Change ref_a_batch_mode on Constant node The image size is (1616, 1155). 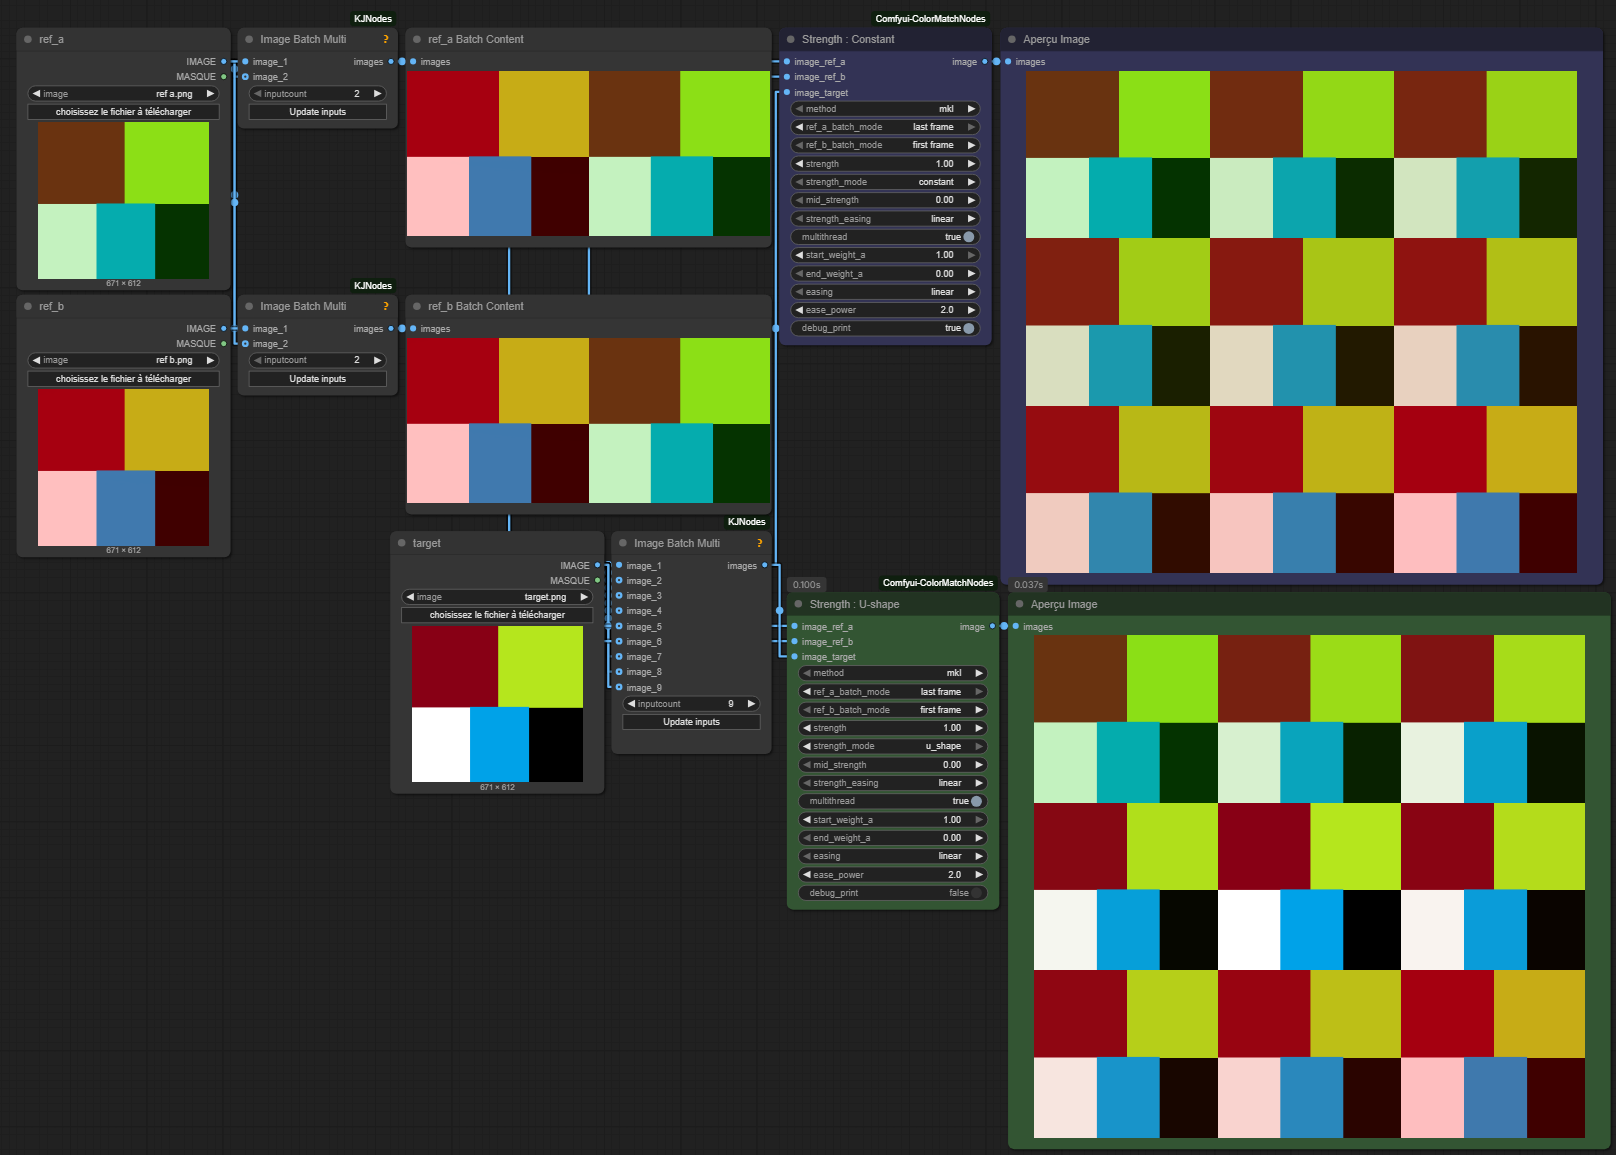(885, 127)
